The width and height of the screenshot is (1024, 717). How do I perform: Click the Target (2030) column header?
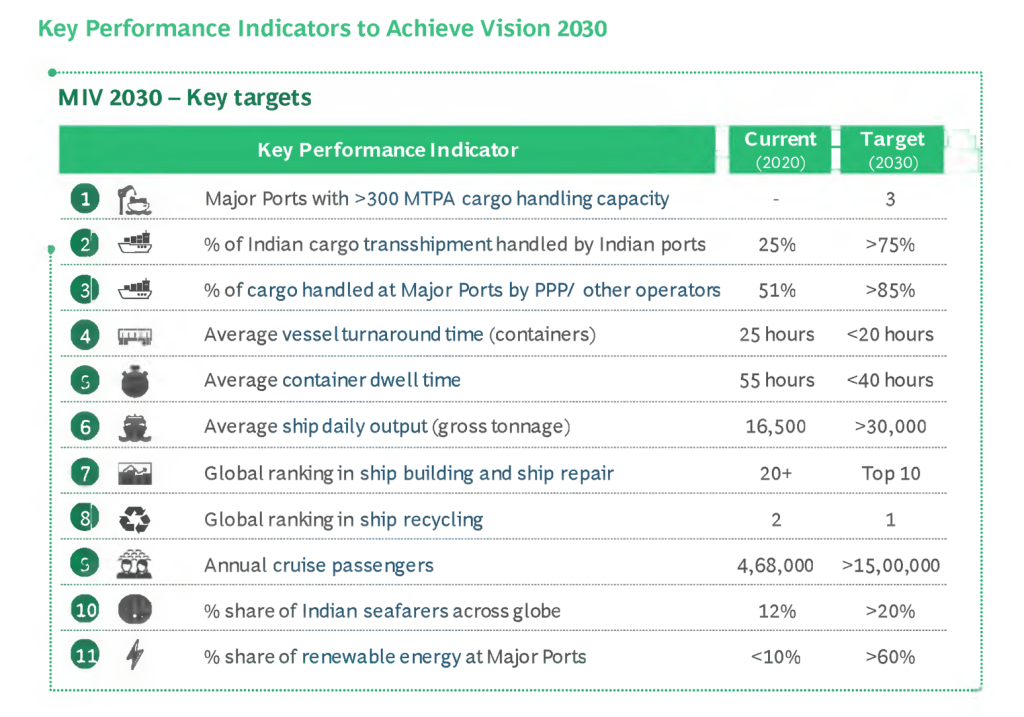click(x=892, y=150)
